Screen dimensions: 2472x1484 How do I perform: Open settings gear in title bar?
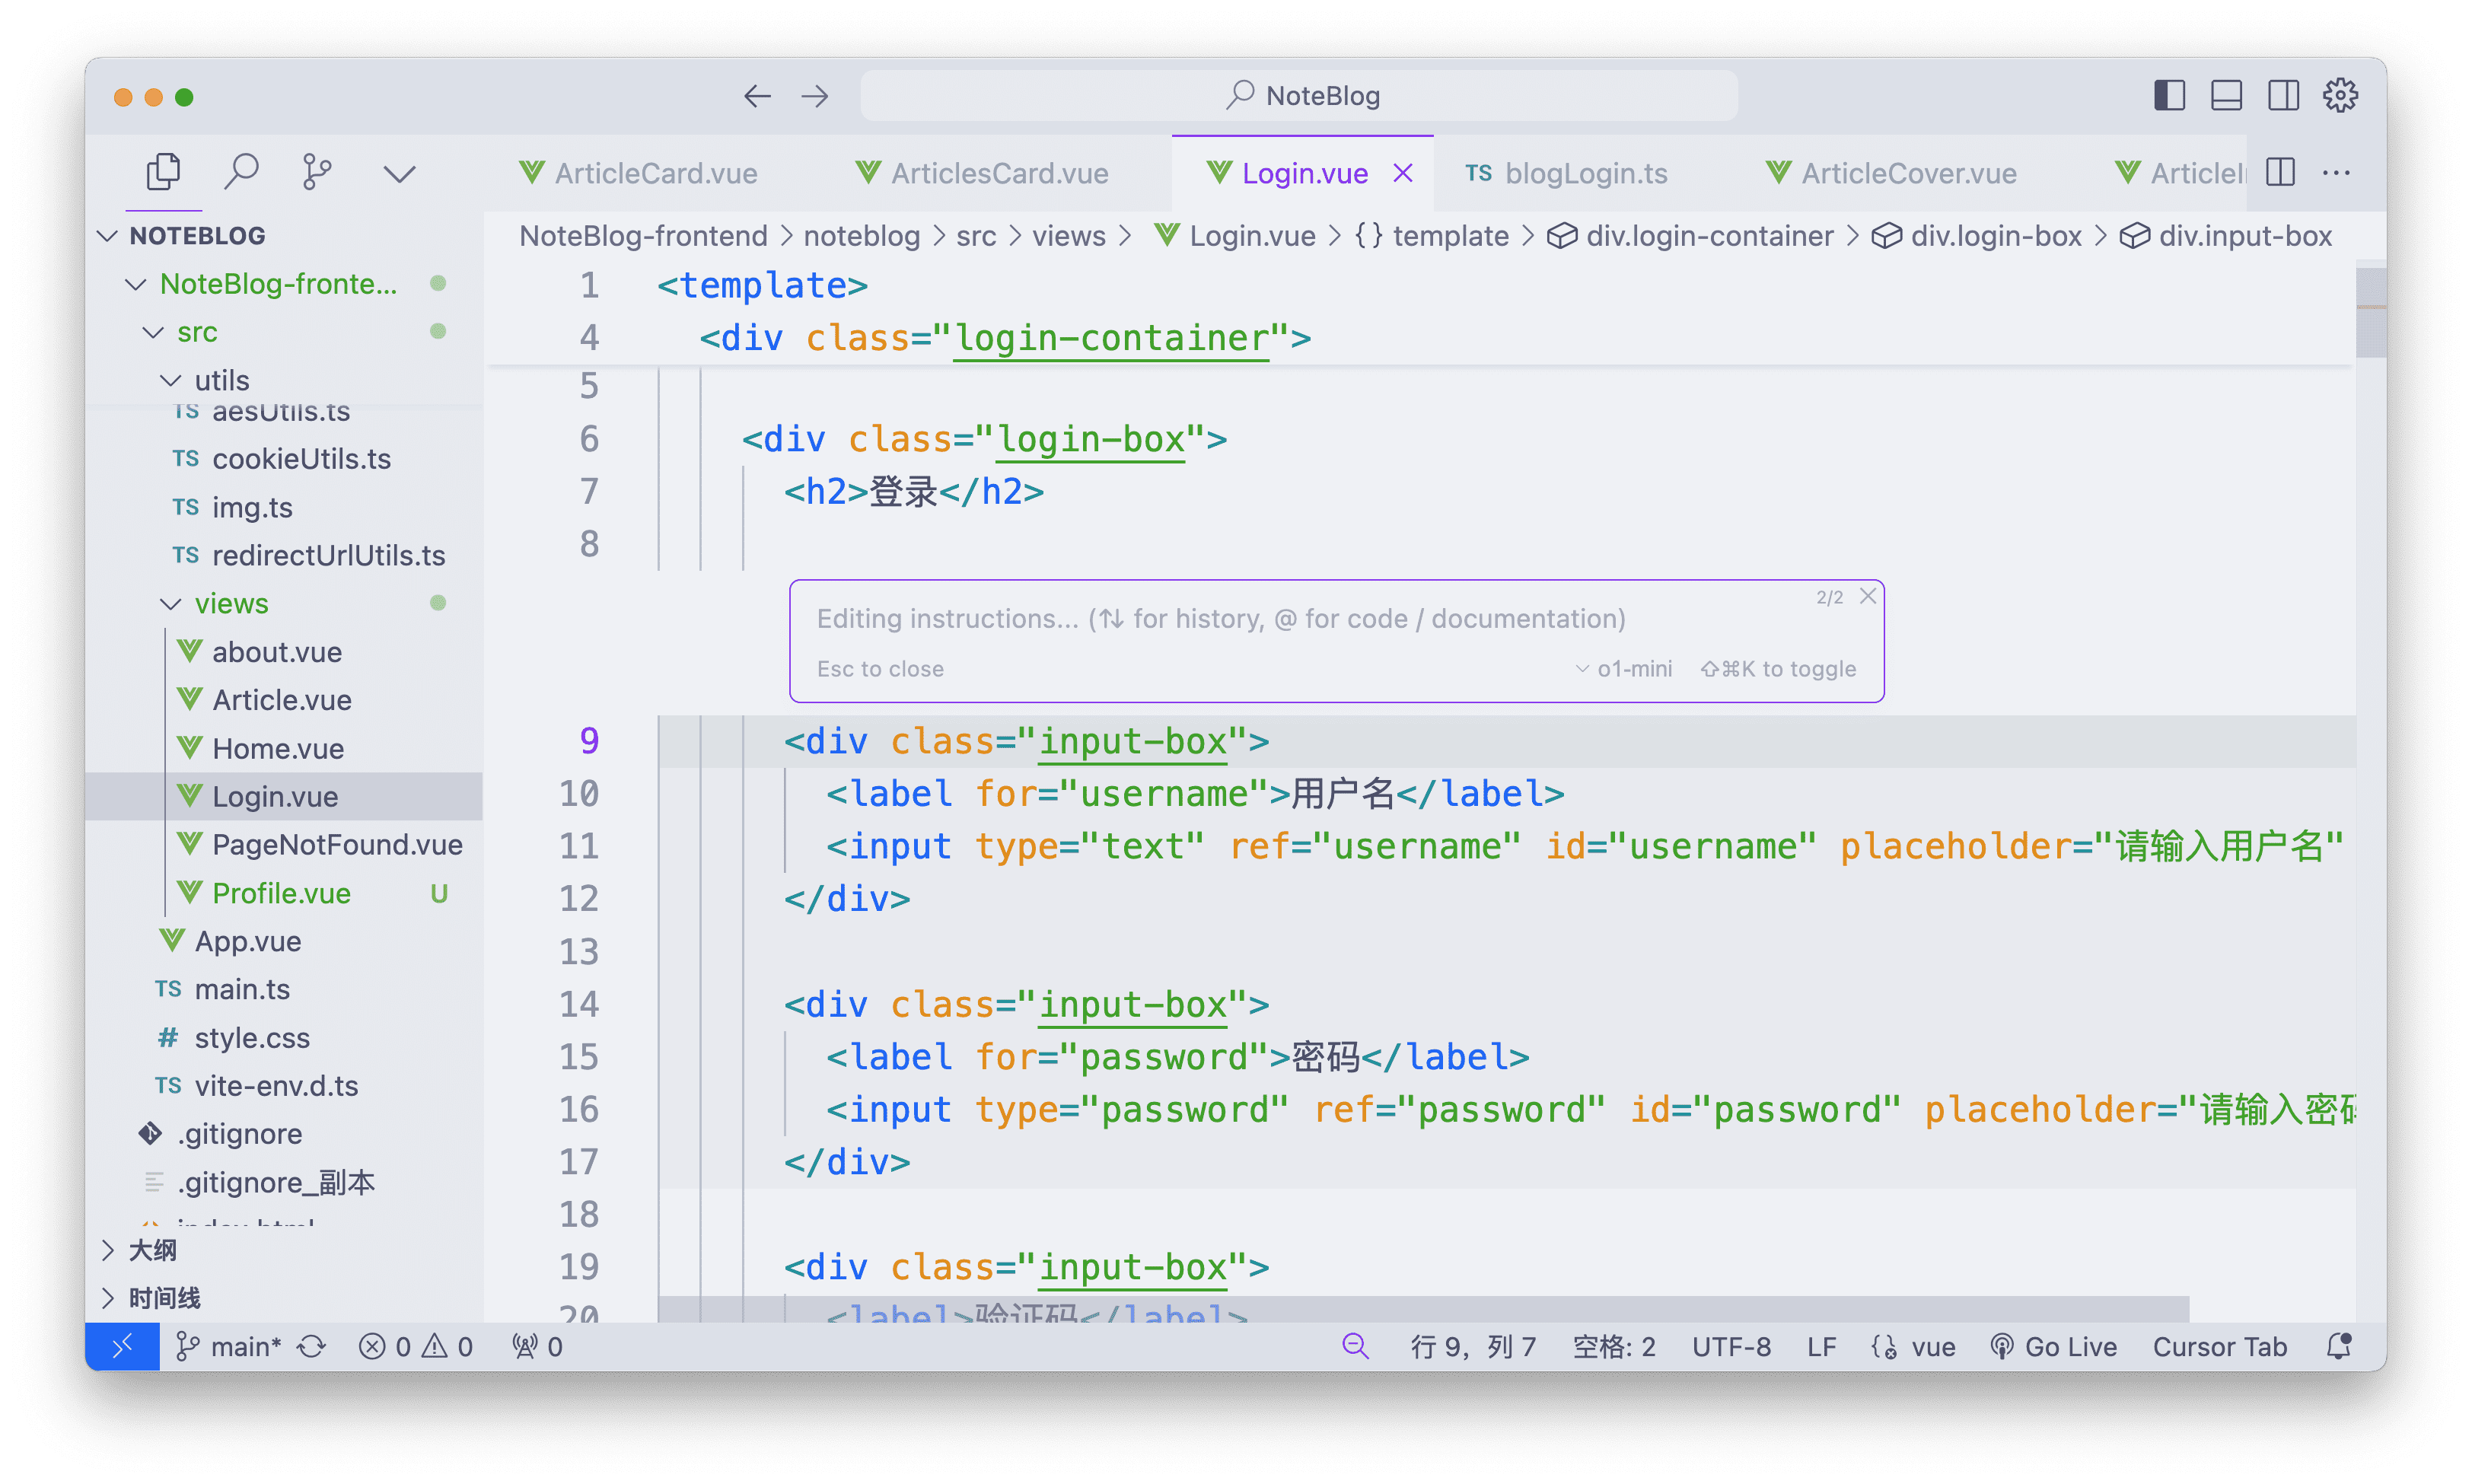point(2340,96)
